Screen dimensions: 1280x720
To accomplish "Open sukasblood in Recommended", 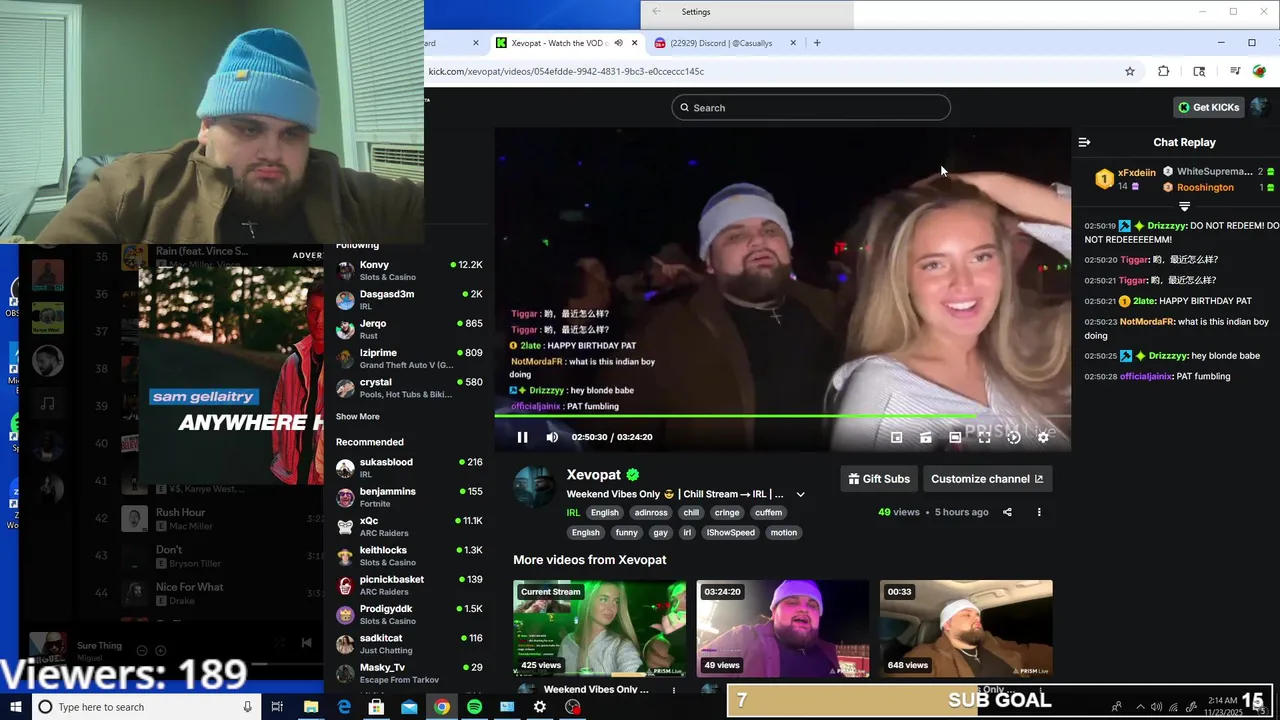I will (409, 468).
